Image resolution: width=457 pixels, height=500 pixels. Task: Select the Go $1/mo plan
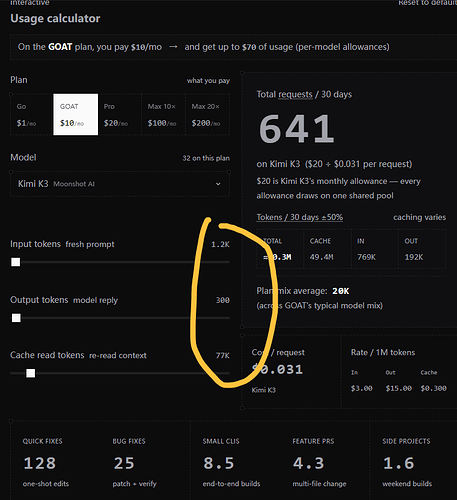(32, 114)
